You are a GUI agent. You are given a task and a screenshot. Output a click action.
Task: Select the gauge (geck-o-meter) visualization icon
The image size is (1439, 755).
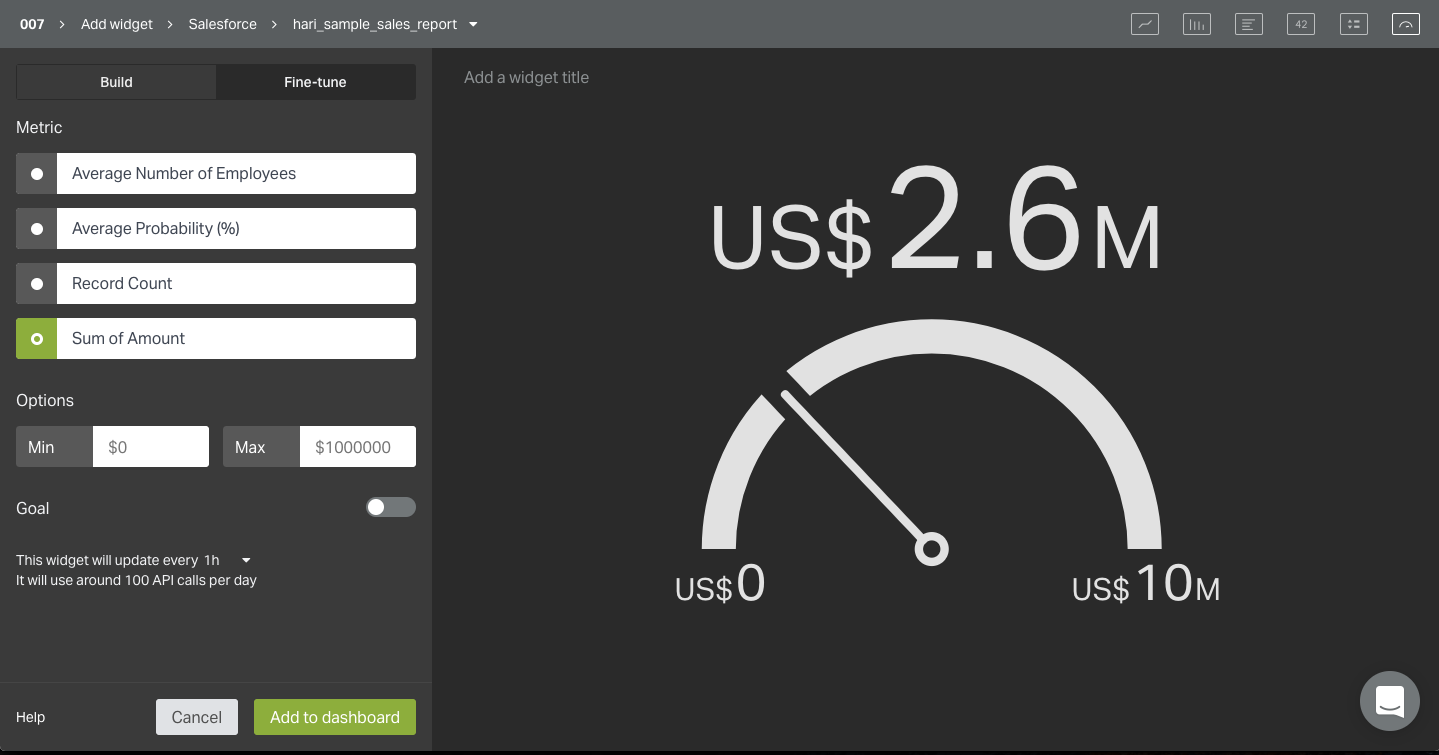point(1406,24)
